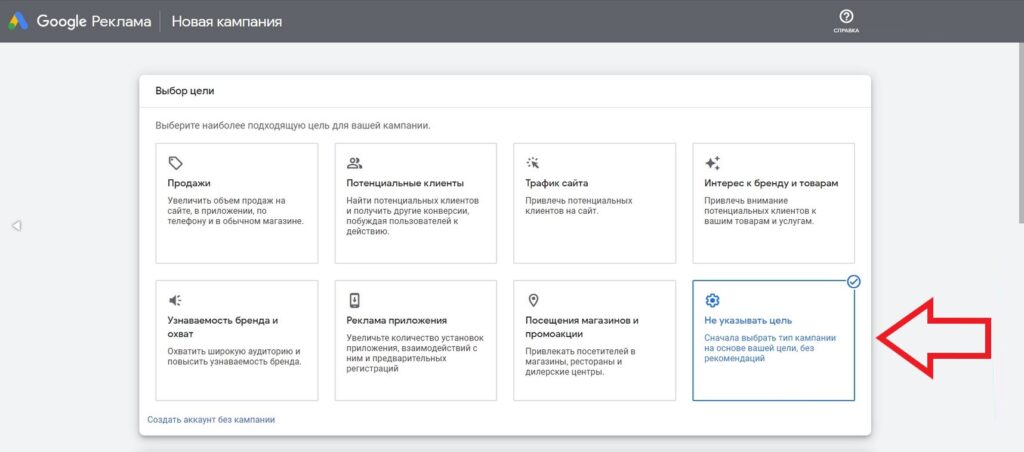Screen dimensions: 1024x452
Task: Click the stars icon for Интерес к бренду
Action: (712, 163)
